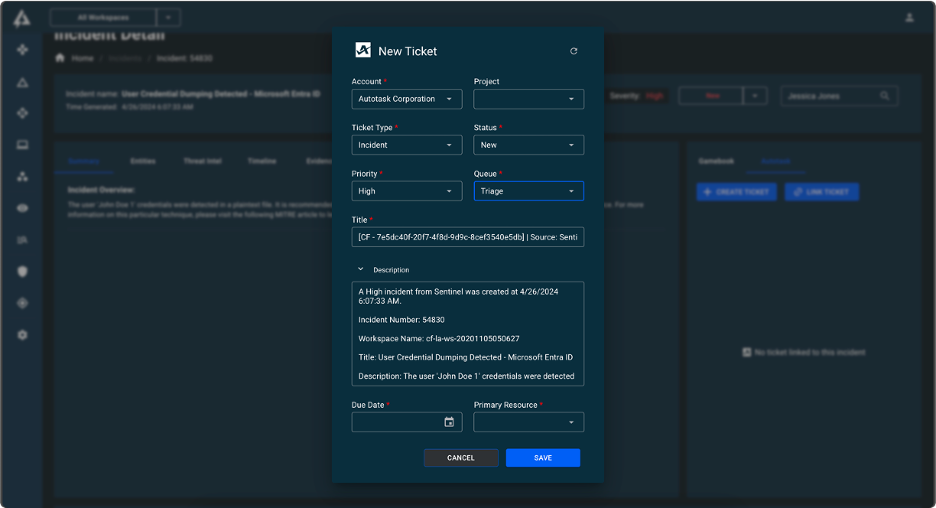Click the search magnifier next to Jessica Jones
Image resolution: width=936 pixels, height=508 pixels.
click(x=885, y=96)
